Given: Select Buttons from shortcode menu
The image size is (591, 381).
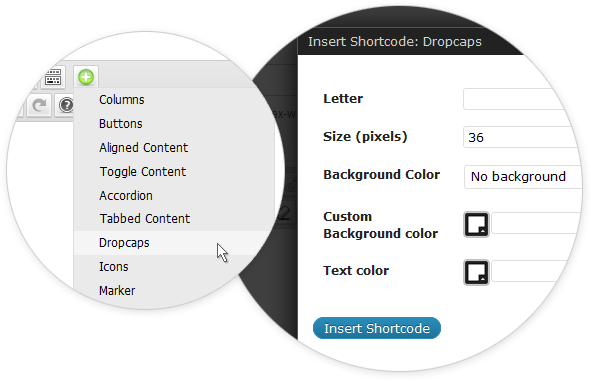Looking at the screenshot, I should pos(121,124).
